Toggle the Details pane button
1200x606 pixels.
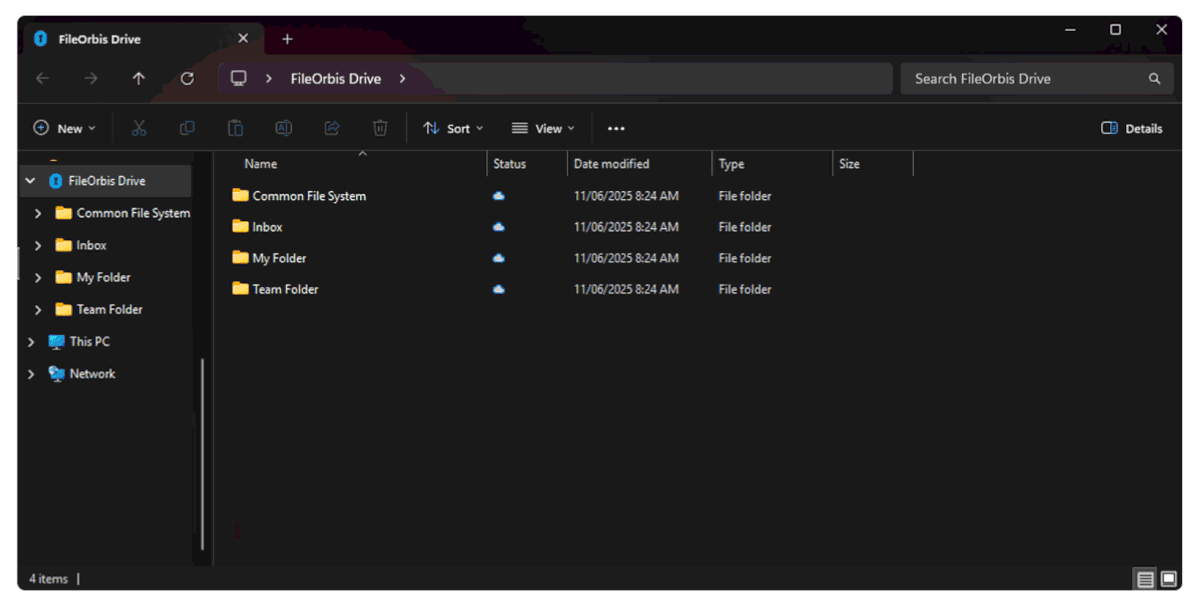click(1132, 128)
